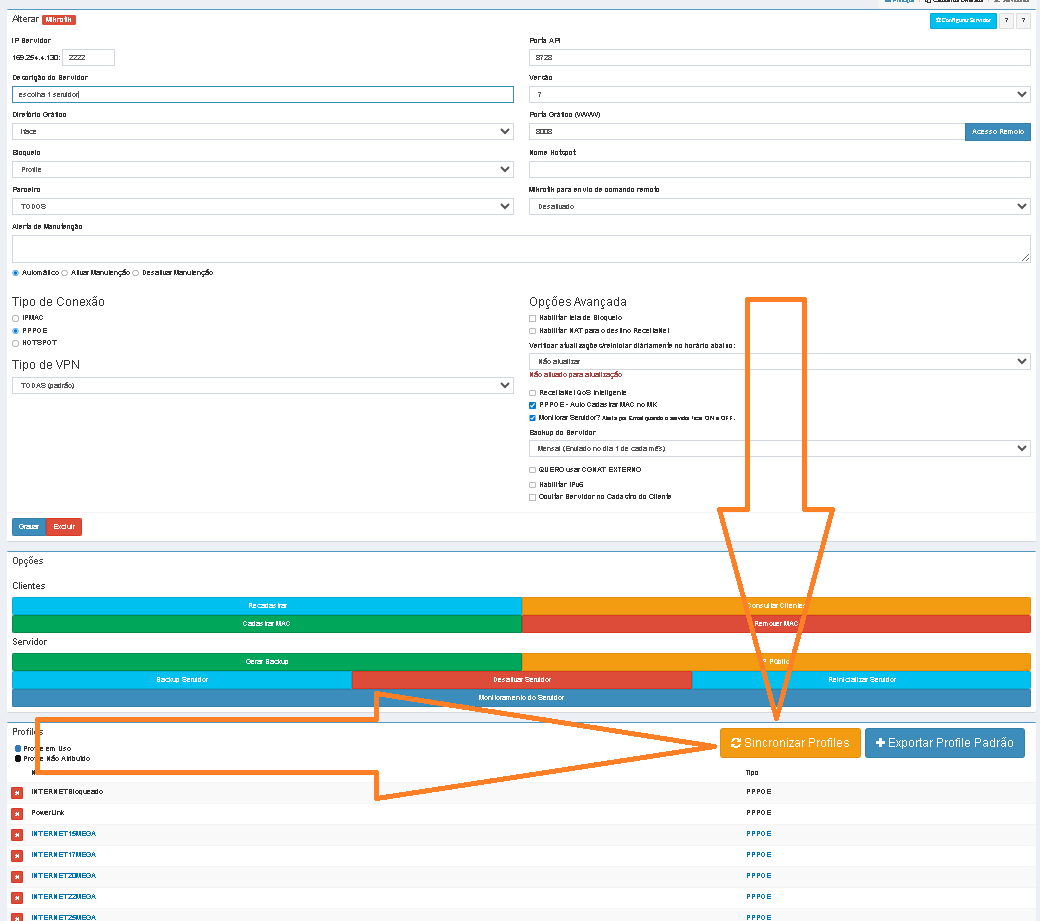Open the Versão dropdown
Screen dimensions: 1040x921
point(779,94)
